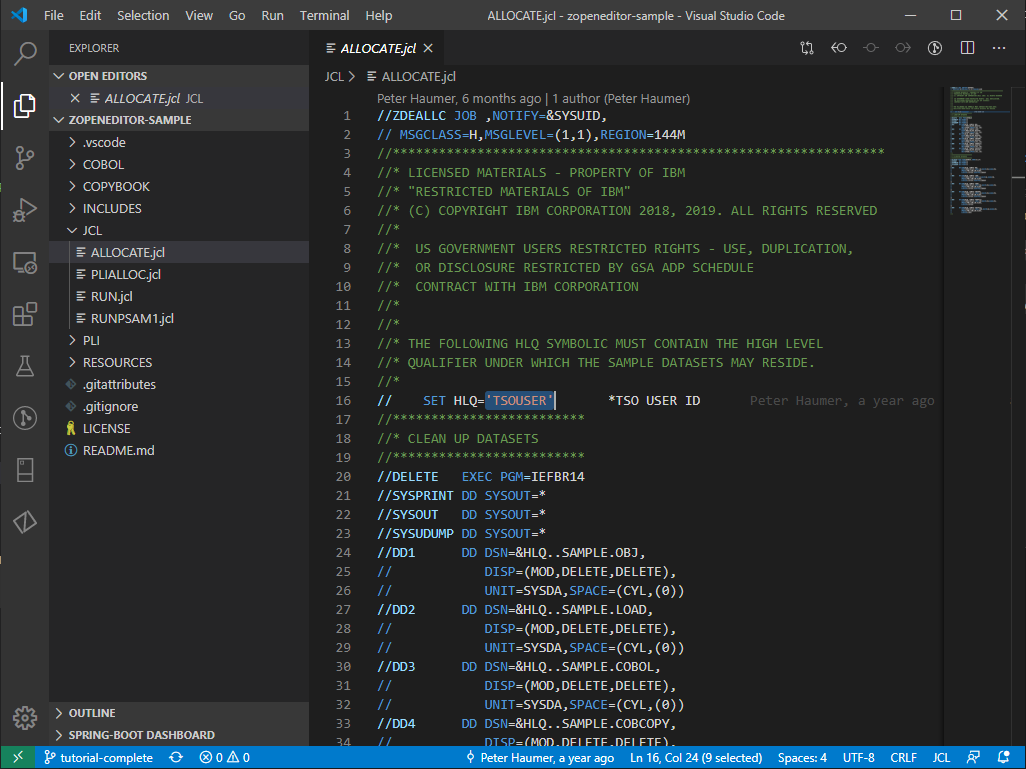Open the Remote Explorer view
This screenshot has height=769, width=1026.
pyautogui.click(x=25, y=262)
